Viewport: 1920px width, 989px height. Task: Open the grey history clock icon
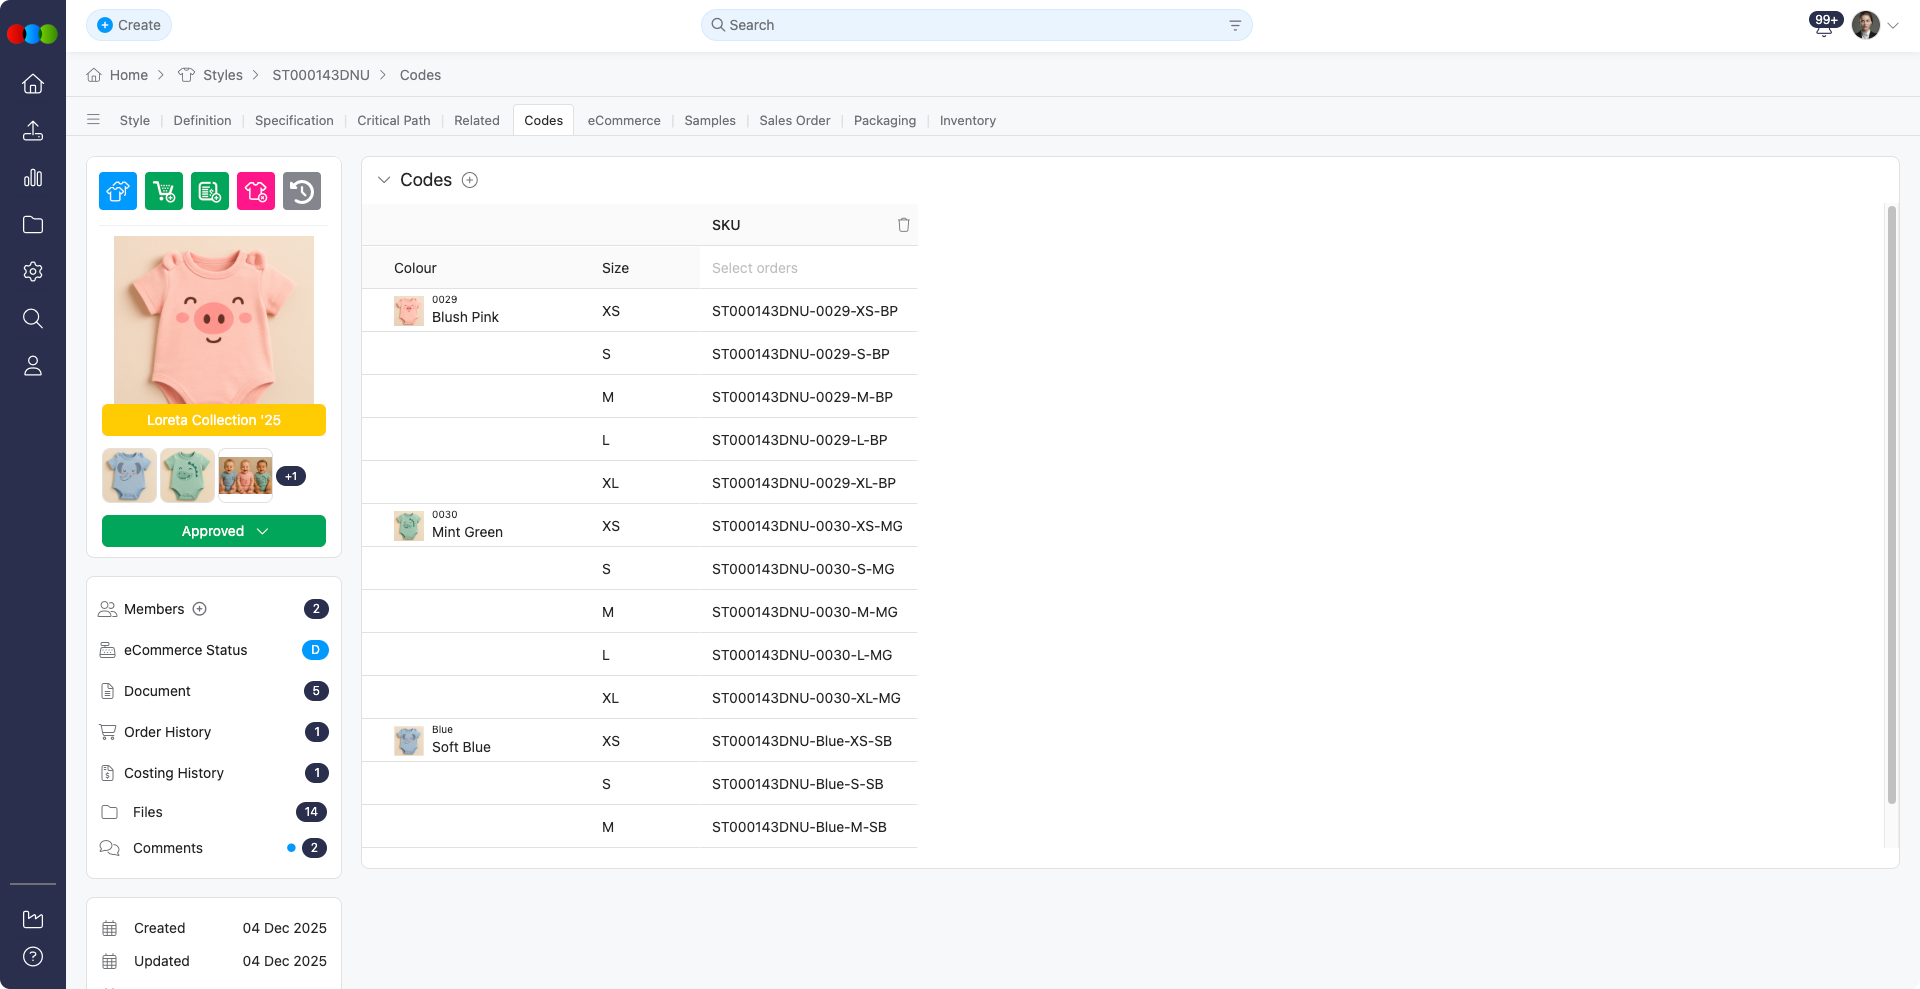coord(302,191)
